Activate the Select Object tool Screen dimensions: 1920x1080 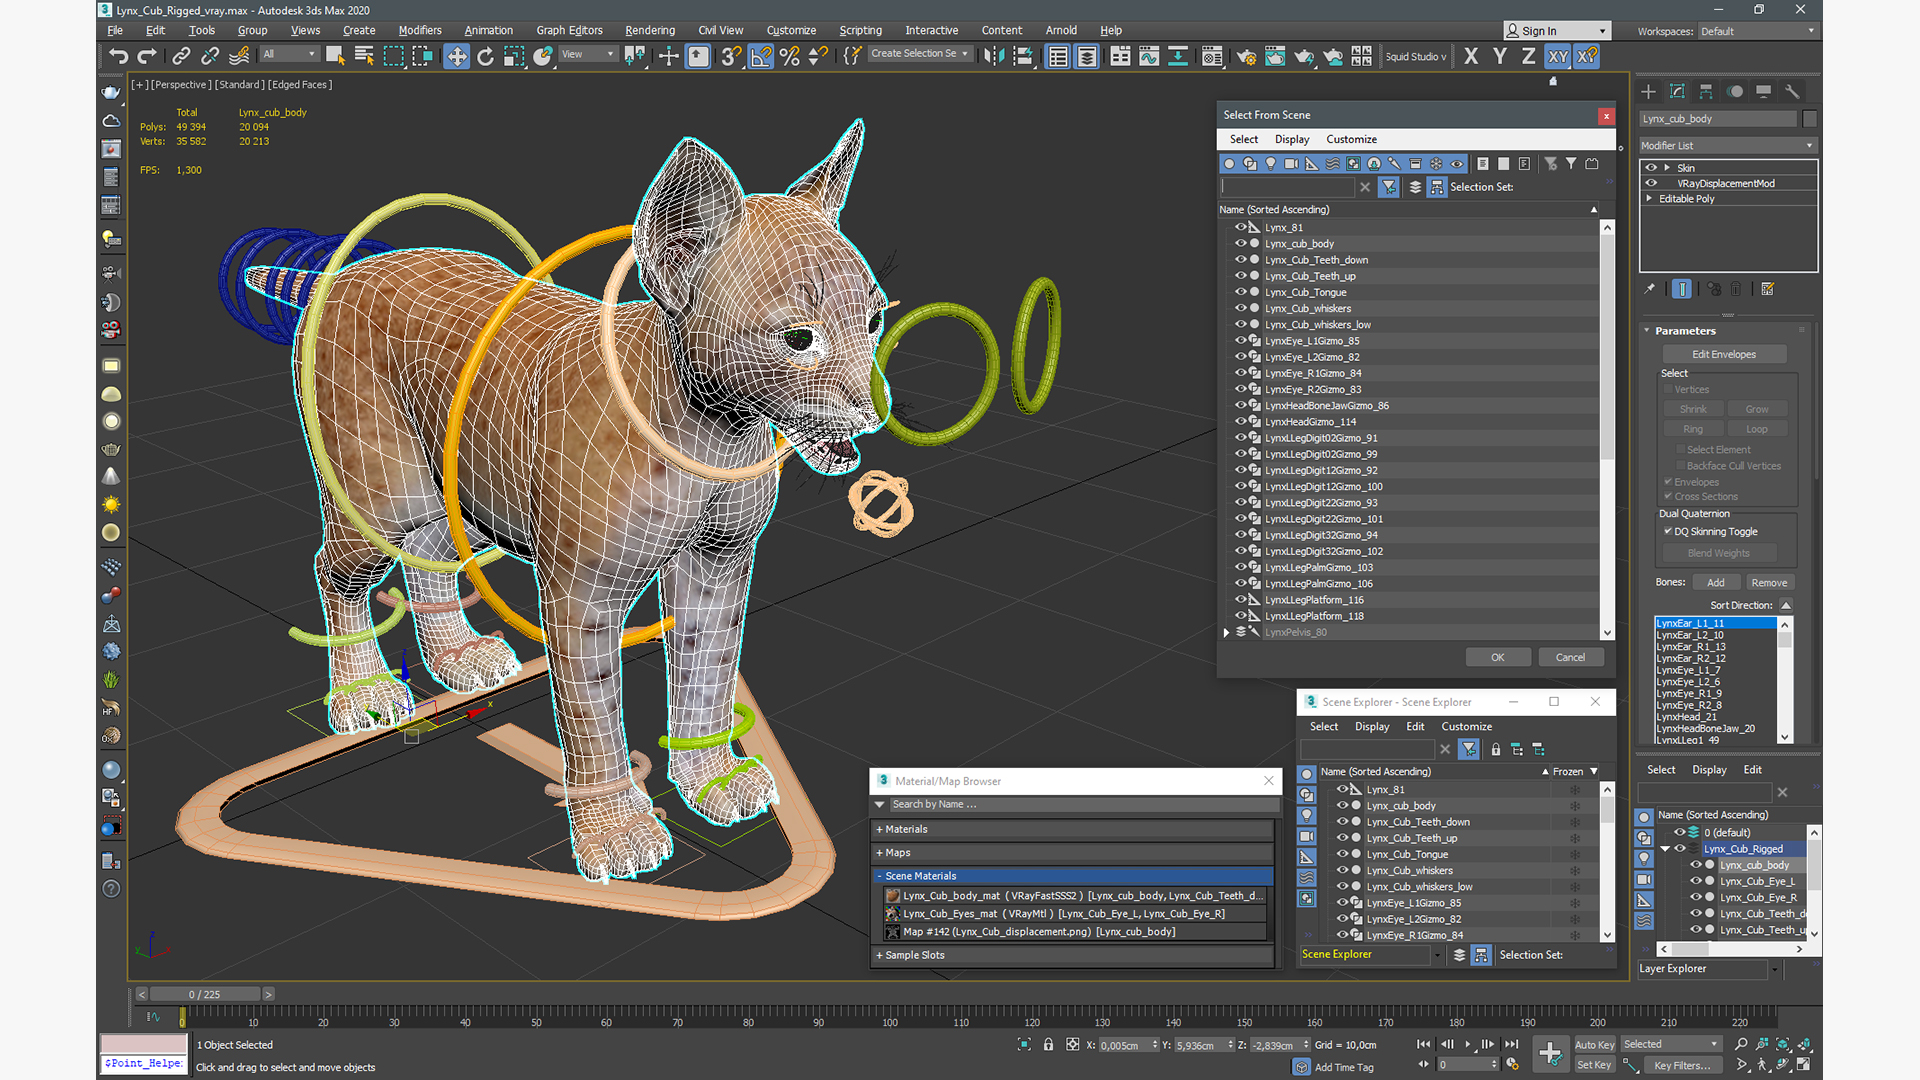[335, 56]
